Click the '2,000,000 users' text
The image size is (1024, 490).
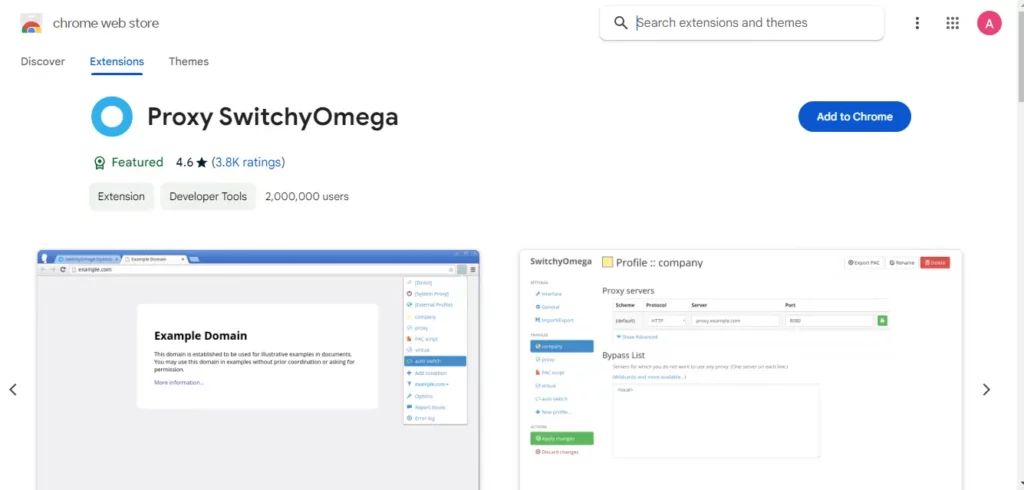[307, 196]
